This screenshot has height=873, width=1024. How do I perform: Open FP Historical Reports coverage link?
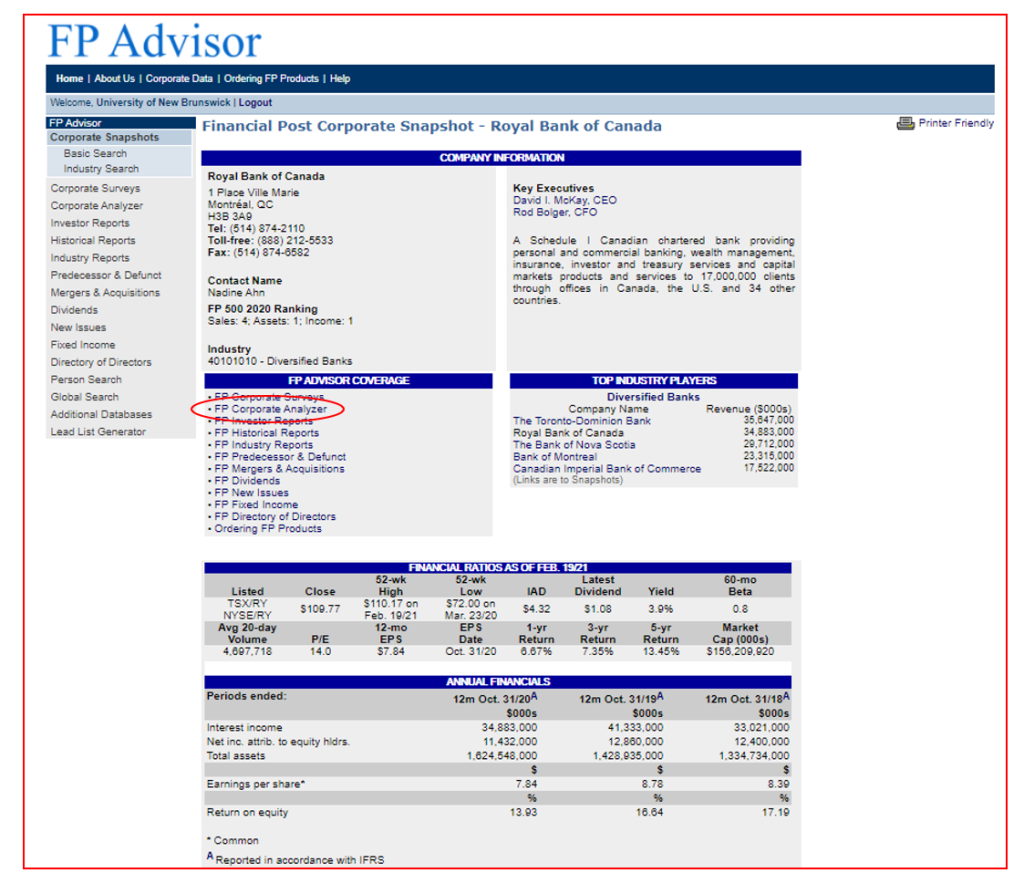pyautogui.click(x=266, y=433)
